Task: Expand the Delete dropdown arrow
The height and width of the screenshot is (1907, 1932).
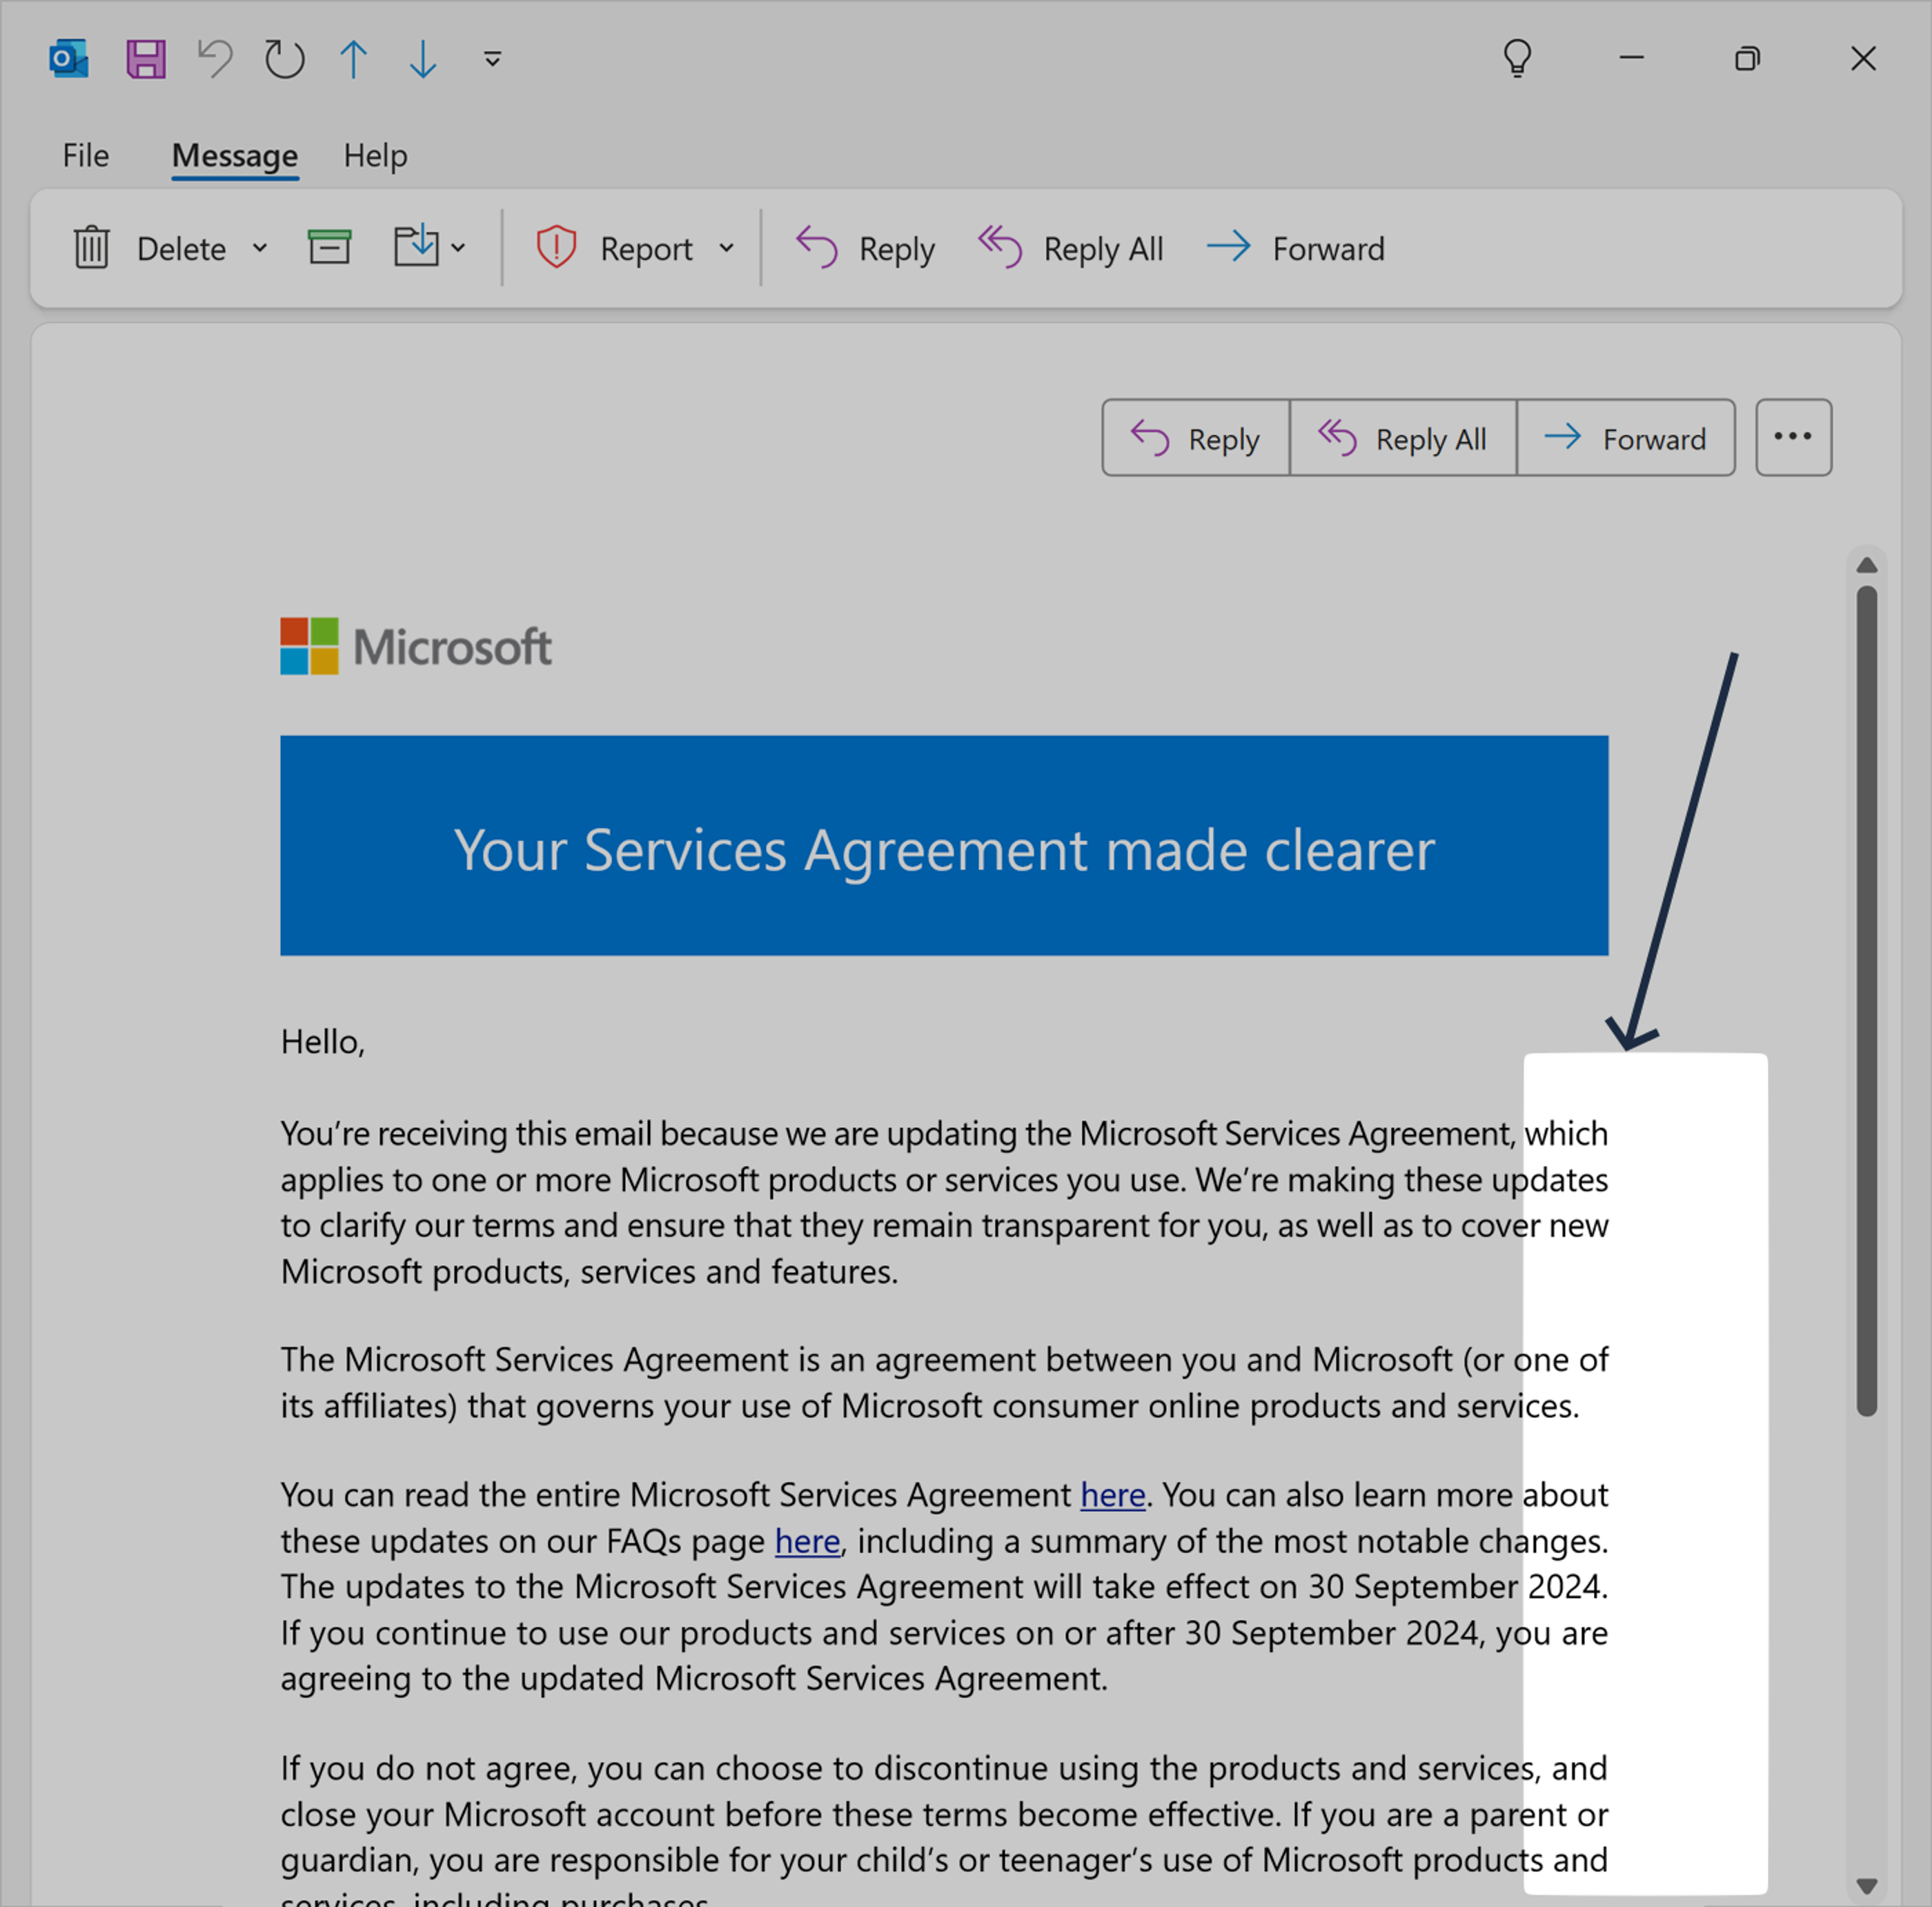Action: [260, 247]
